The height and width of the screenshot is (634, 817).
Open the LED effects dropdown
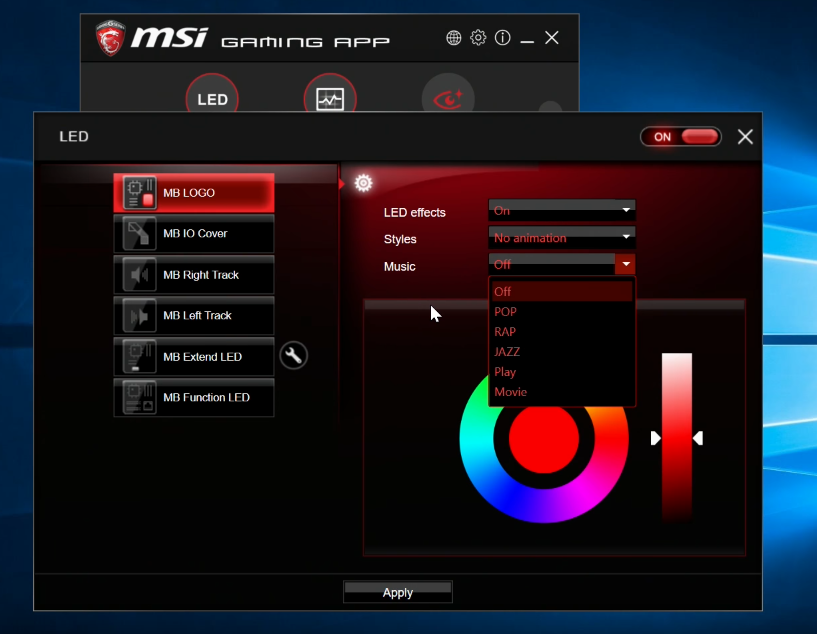(562, 210)
